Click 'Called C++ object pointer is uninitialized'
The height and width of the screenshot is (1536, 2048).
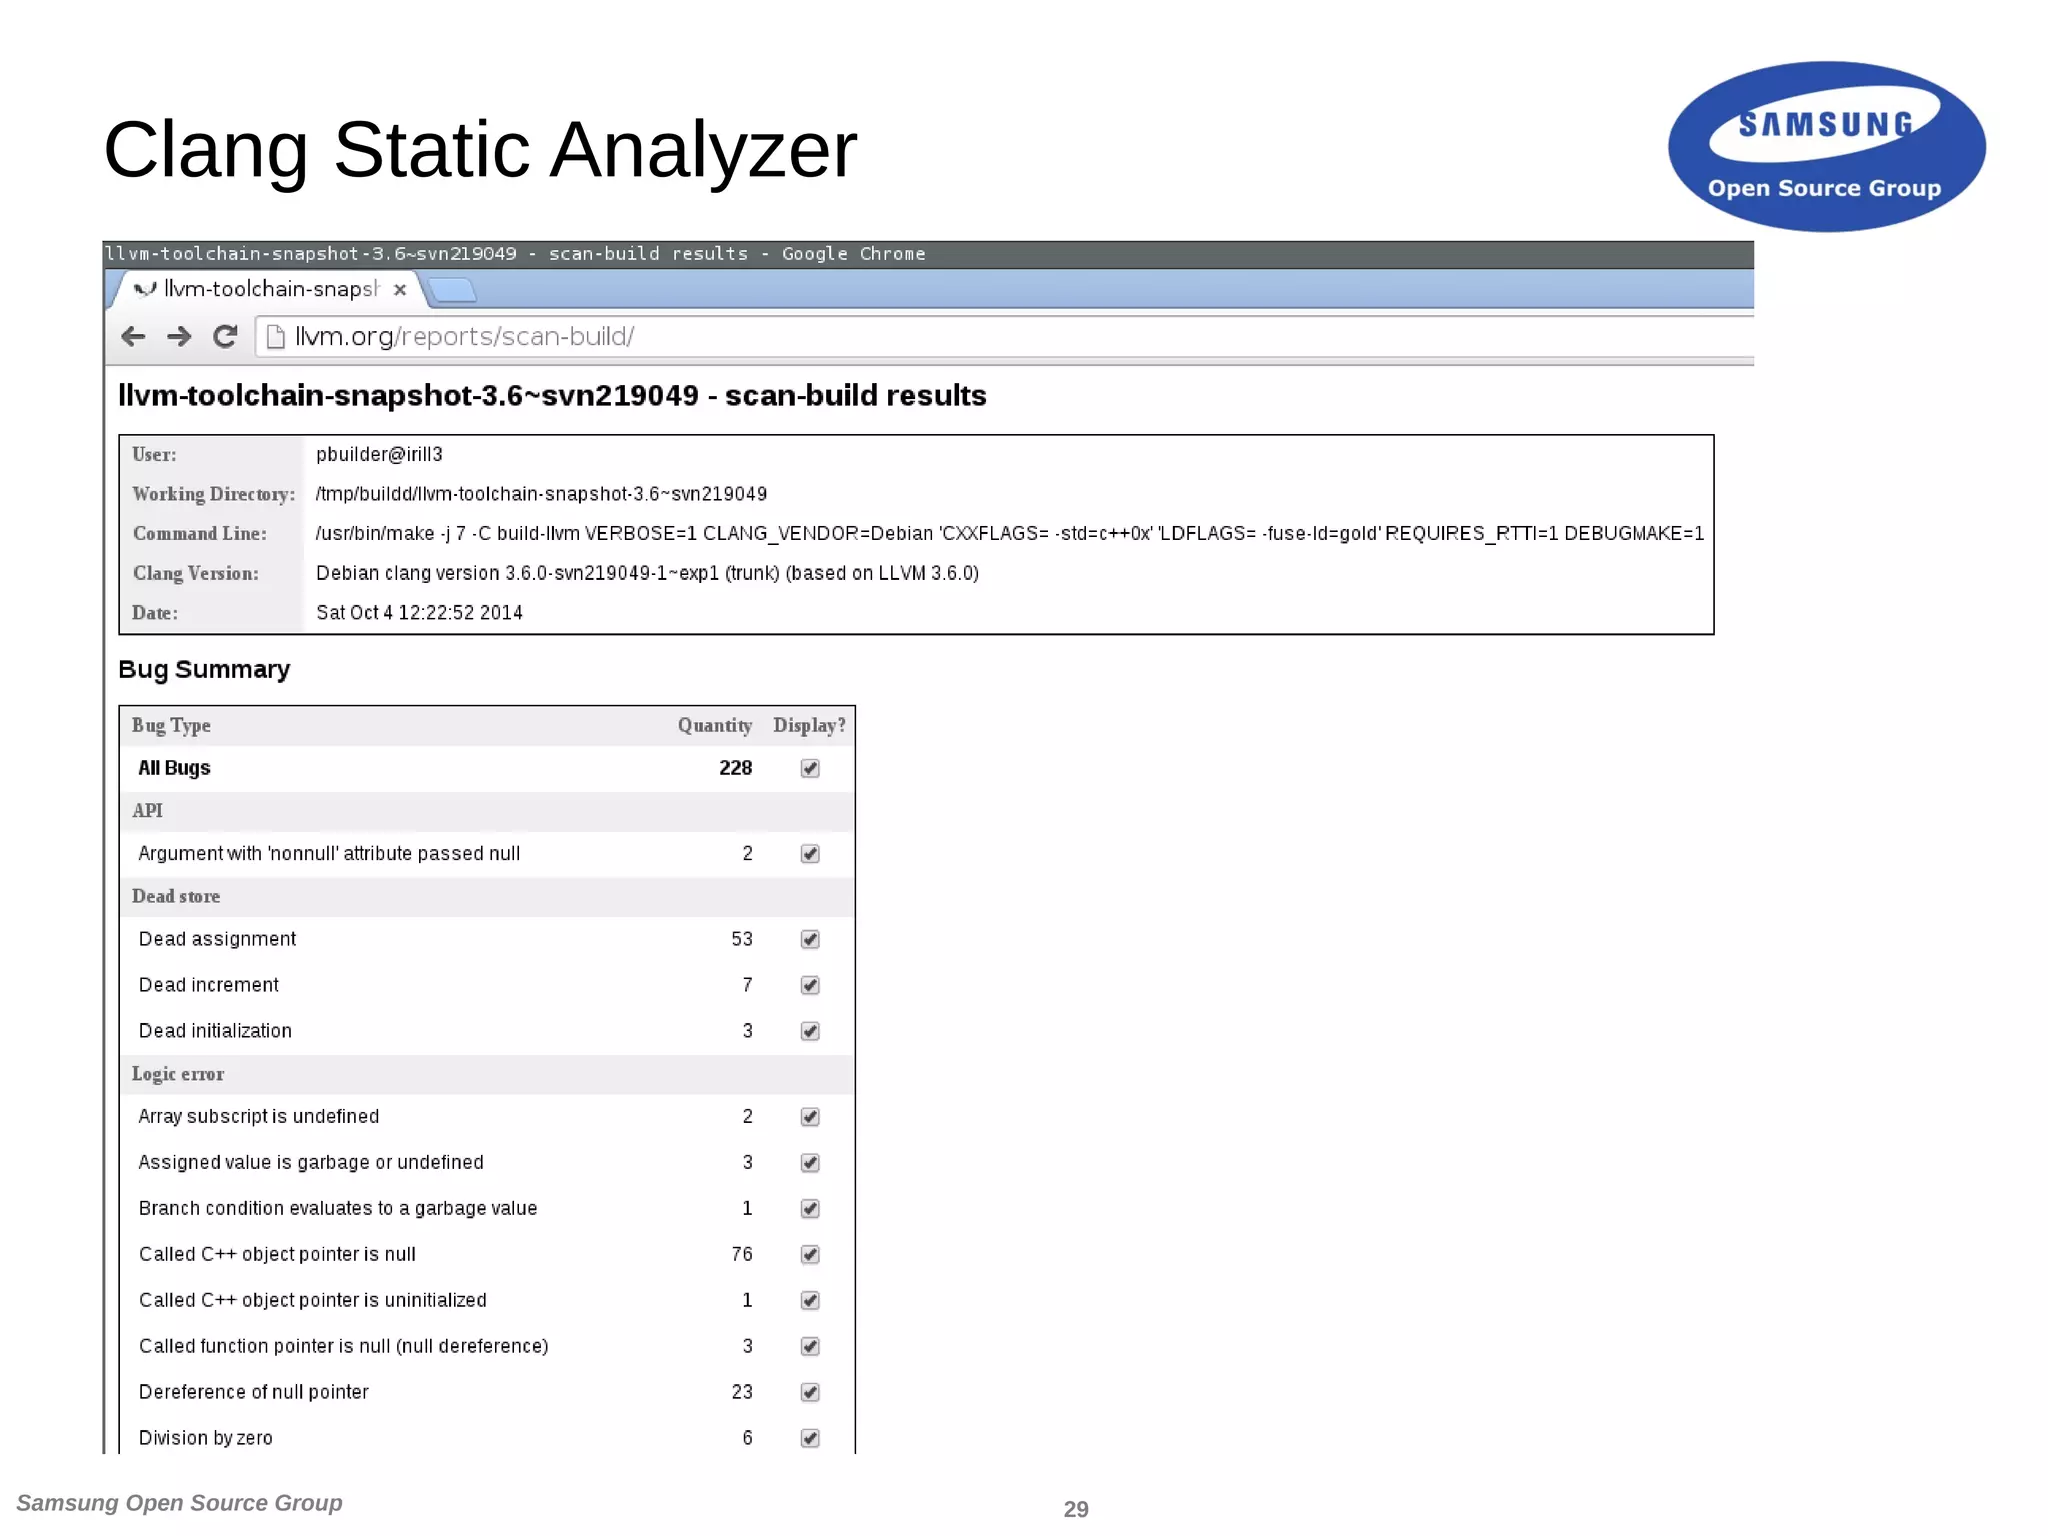(312, 1301)
